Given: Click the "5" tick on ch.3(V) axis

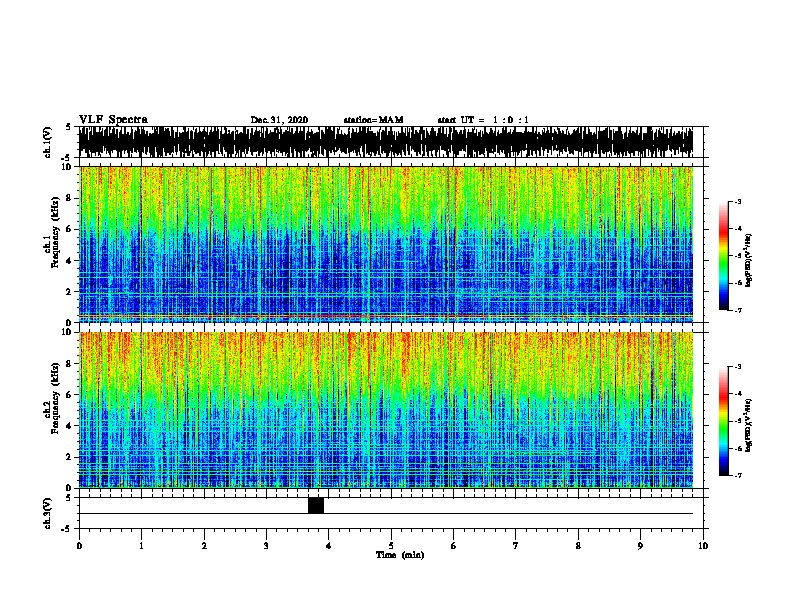Looking at the screenshot, I should (68, 498).
